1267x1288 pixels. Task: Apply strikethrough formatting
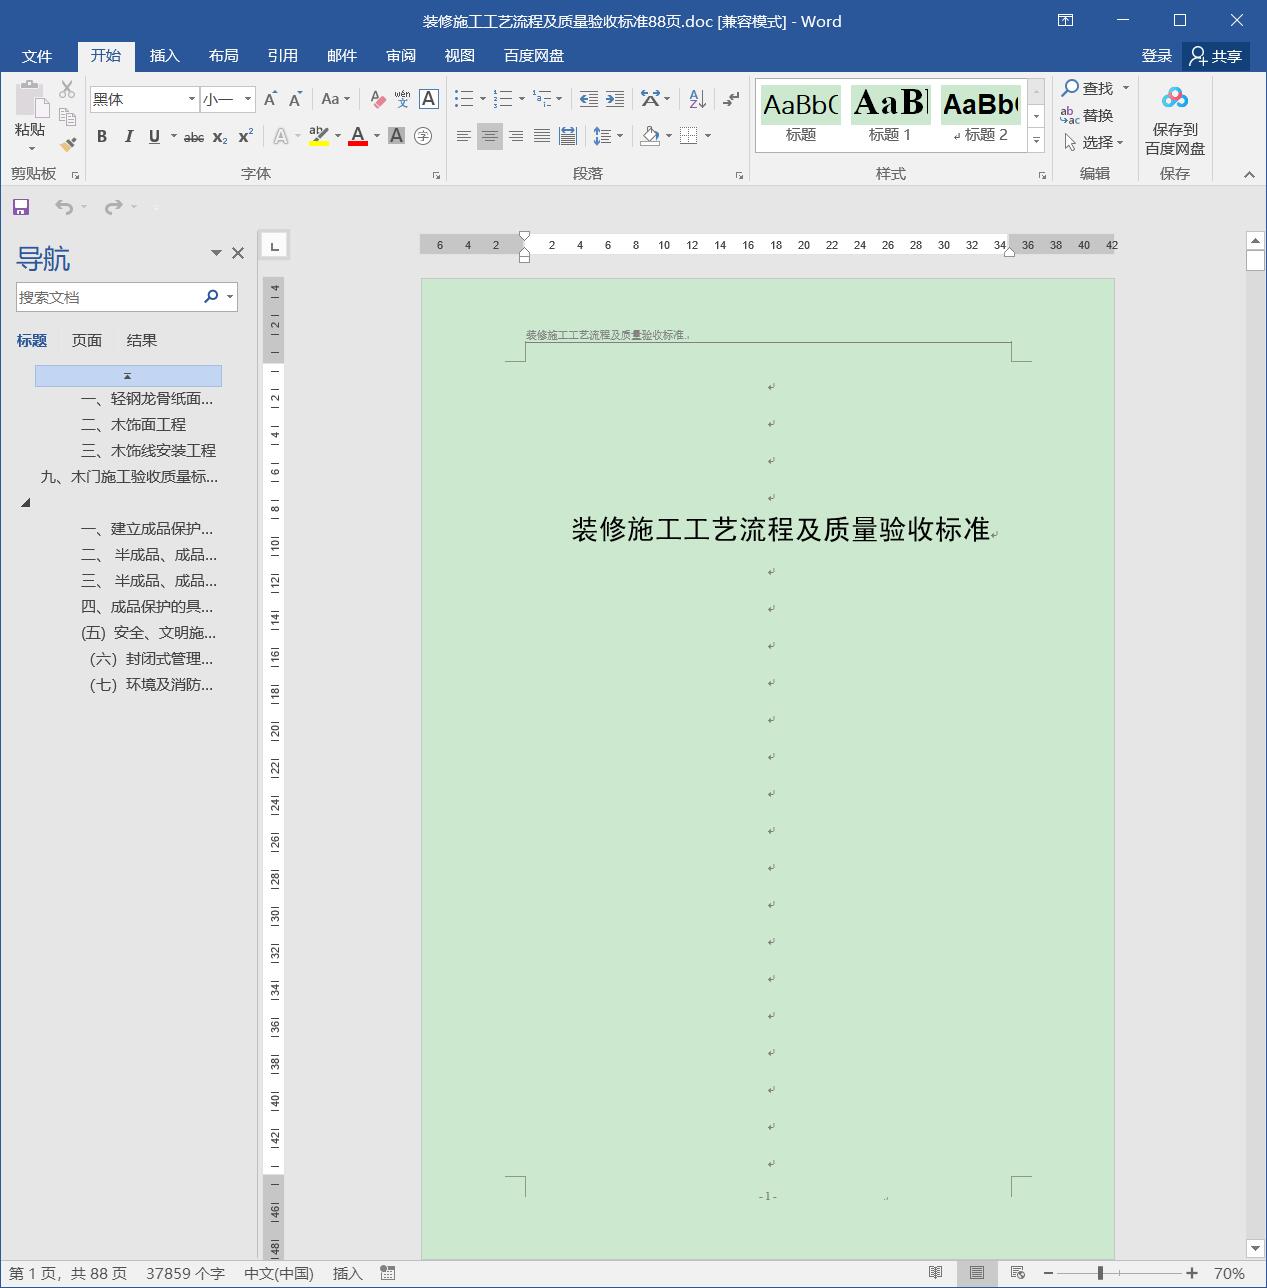coord(194,136)
